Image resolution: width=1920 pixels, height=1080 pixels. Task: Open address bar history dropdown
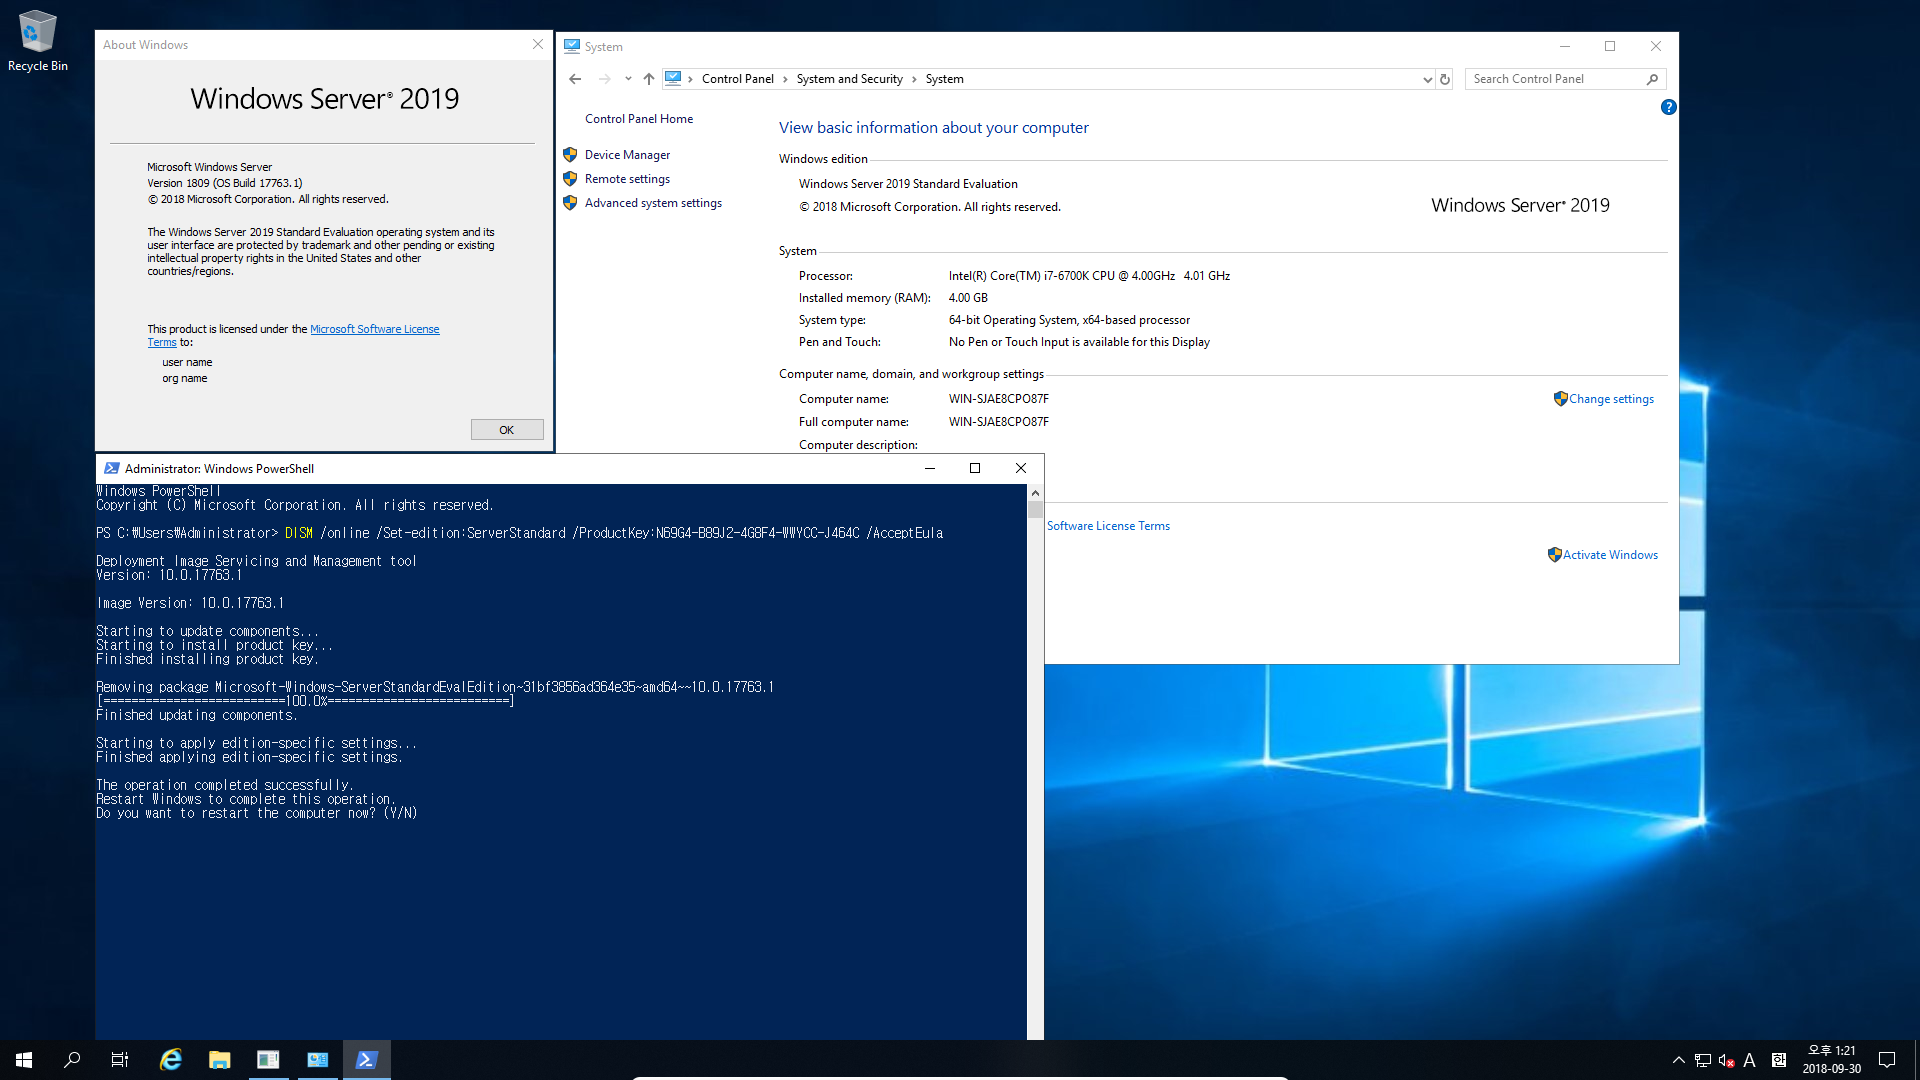pos(1427,79)
